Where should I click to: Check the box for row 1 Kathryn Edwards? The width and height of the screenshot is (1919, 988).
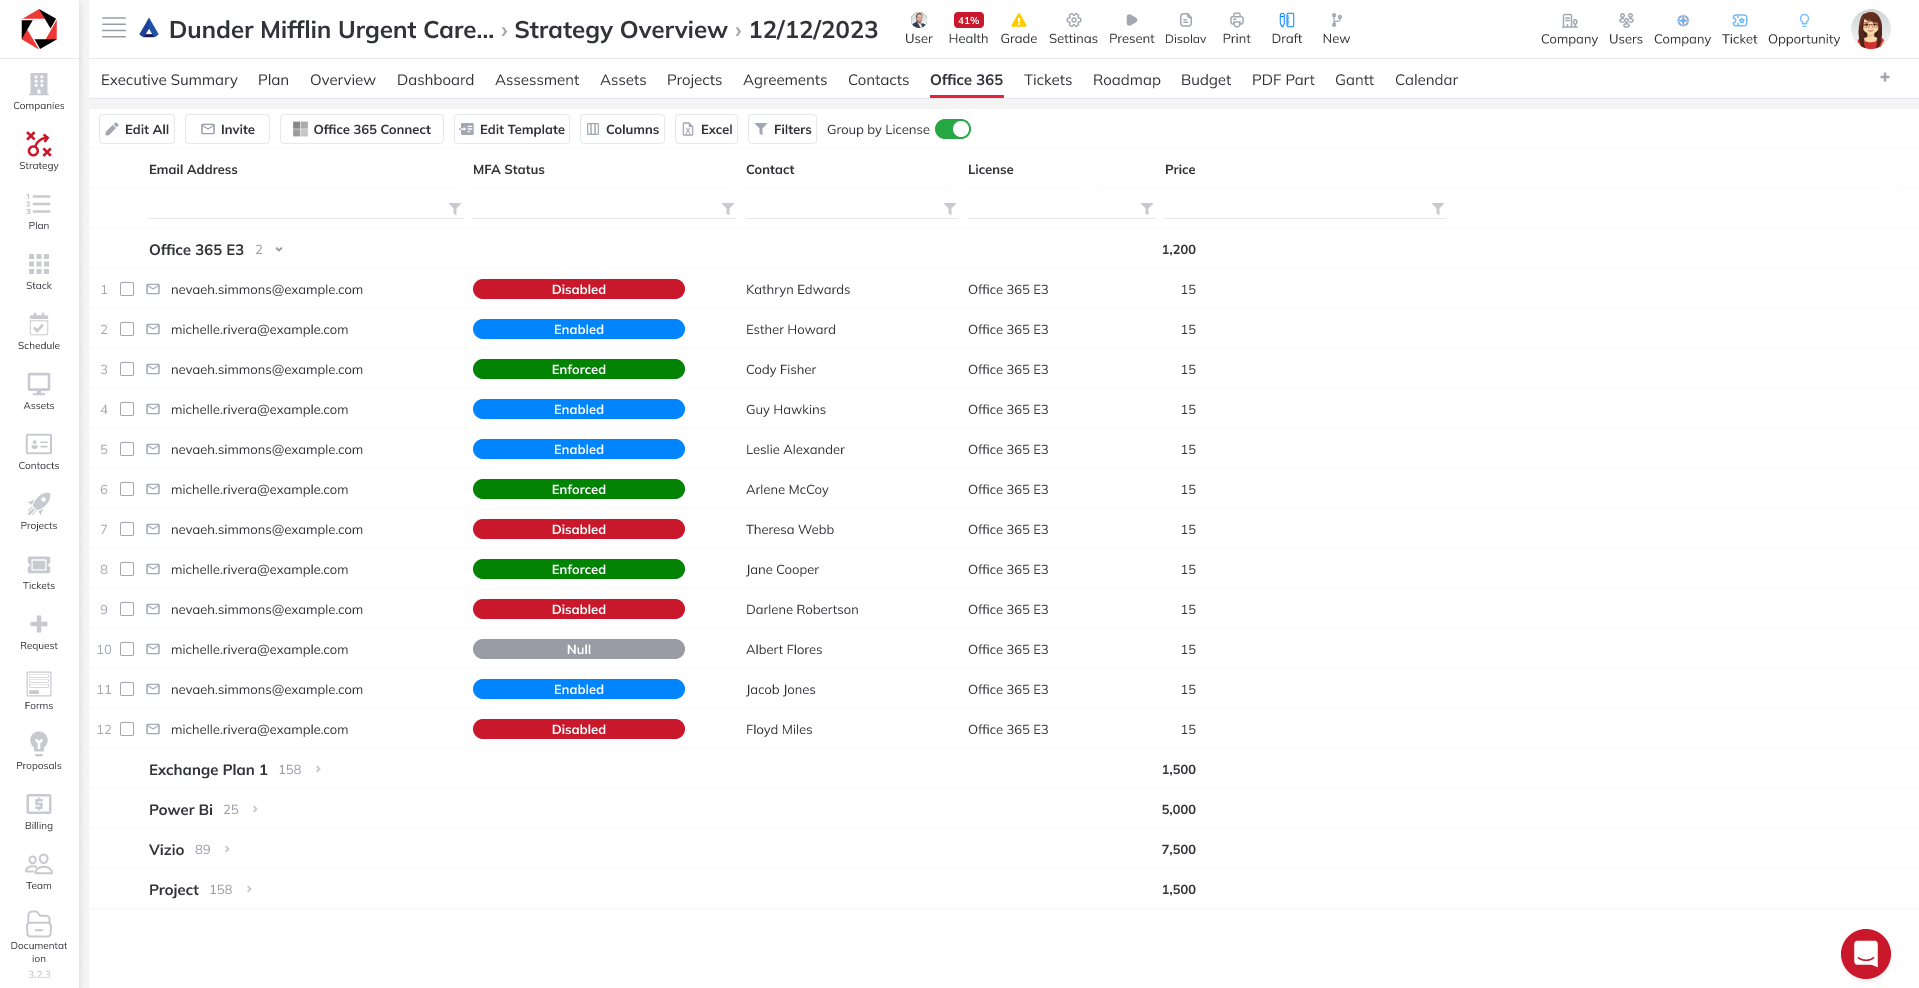click(x=127, y=289)
